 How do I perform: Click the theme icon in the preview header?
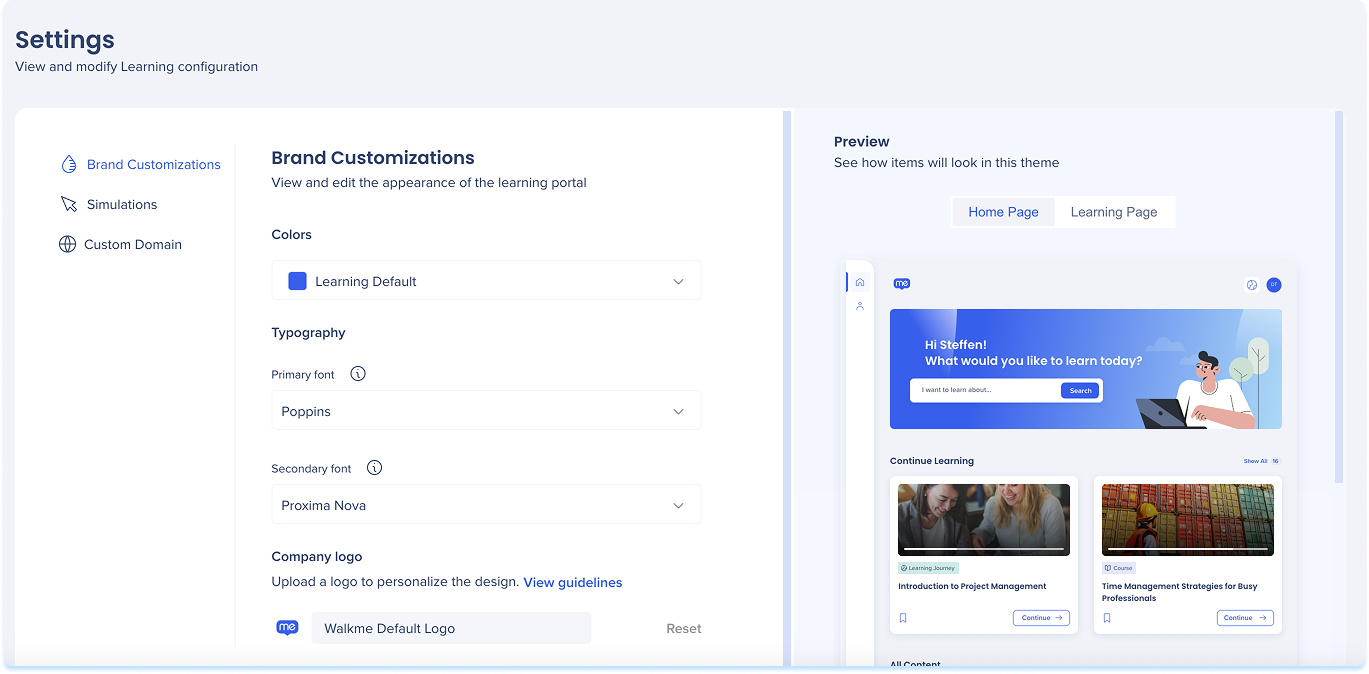click(x=1251, y=285)
